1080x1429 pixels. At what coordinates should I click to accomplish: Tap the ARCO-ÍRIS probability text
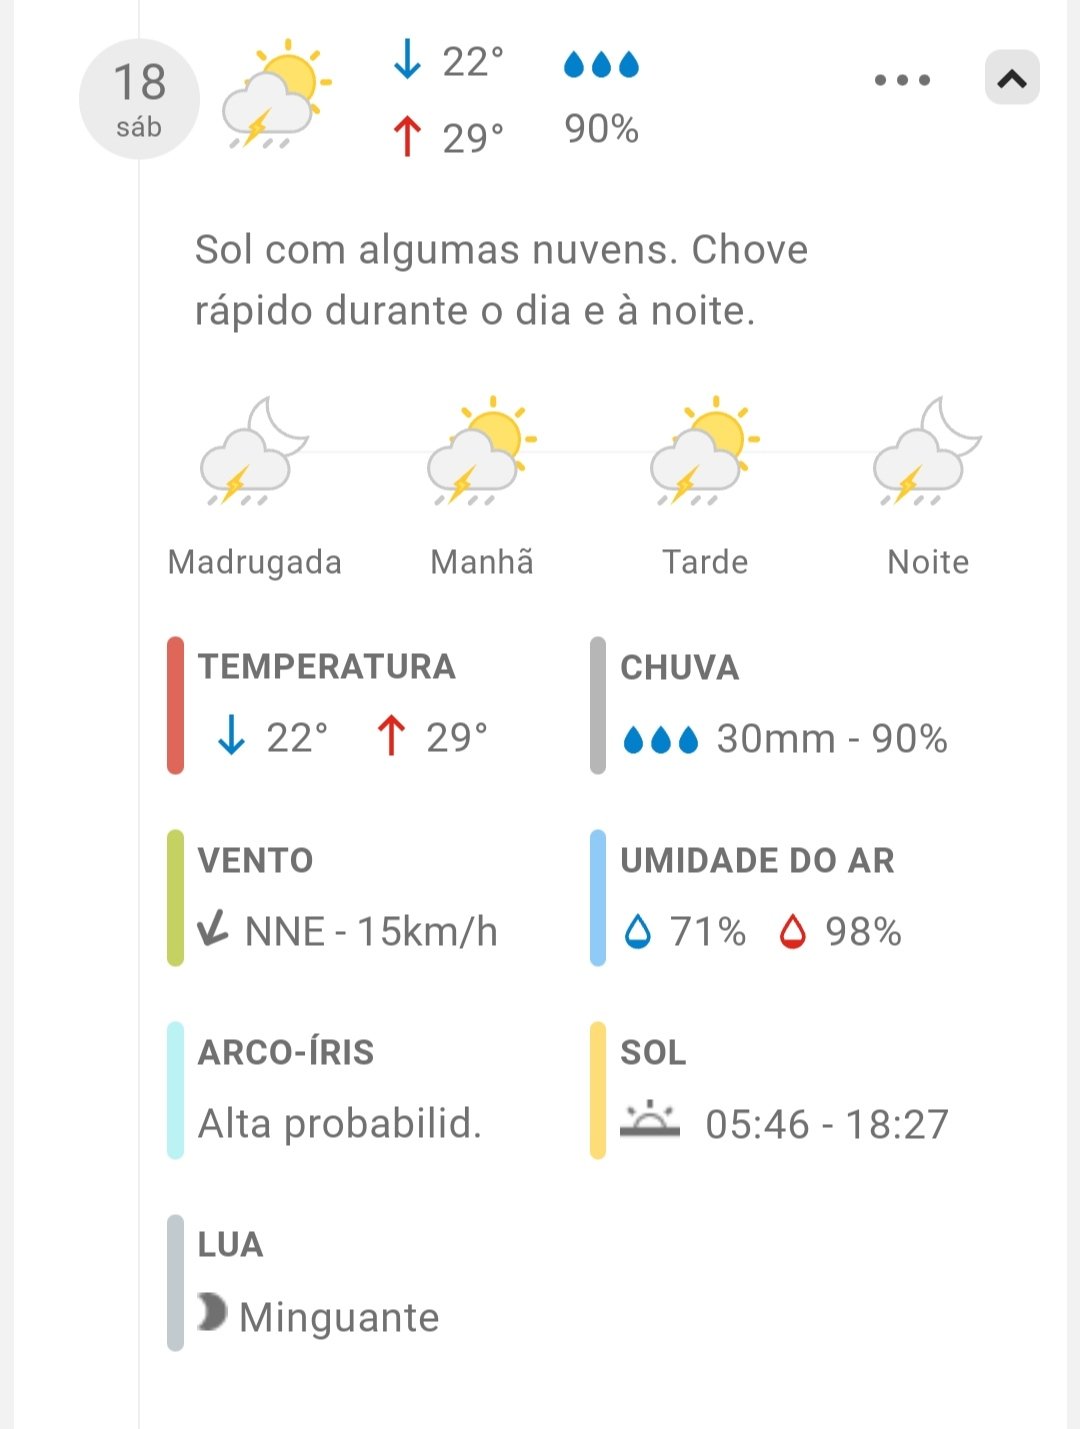[x=340, y=1124]
